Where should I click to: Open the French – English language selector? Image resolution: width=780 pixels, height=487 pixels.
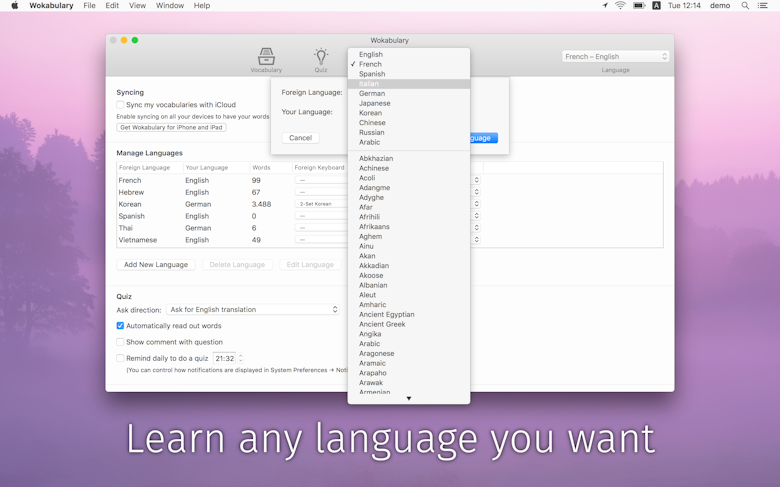pos(615,57)
